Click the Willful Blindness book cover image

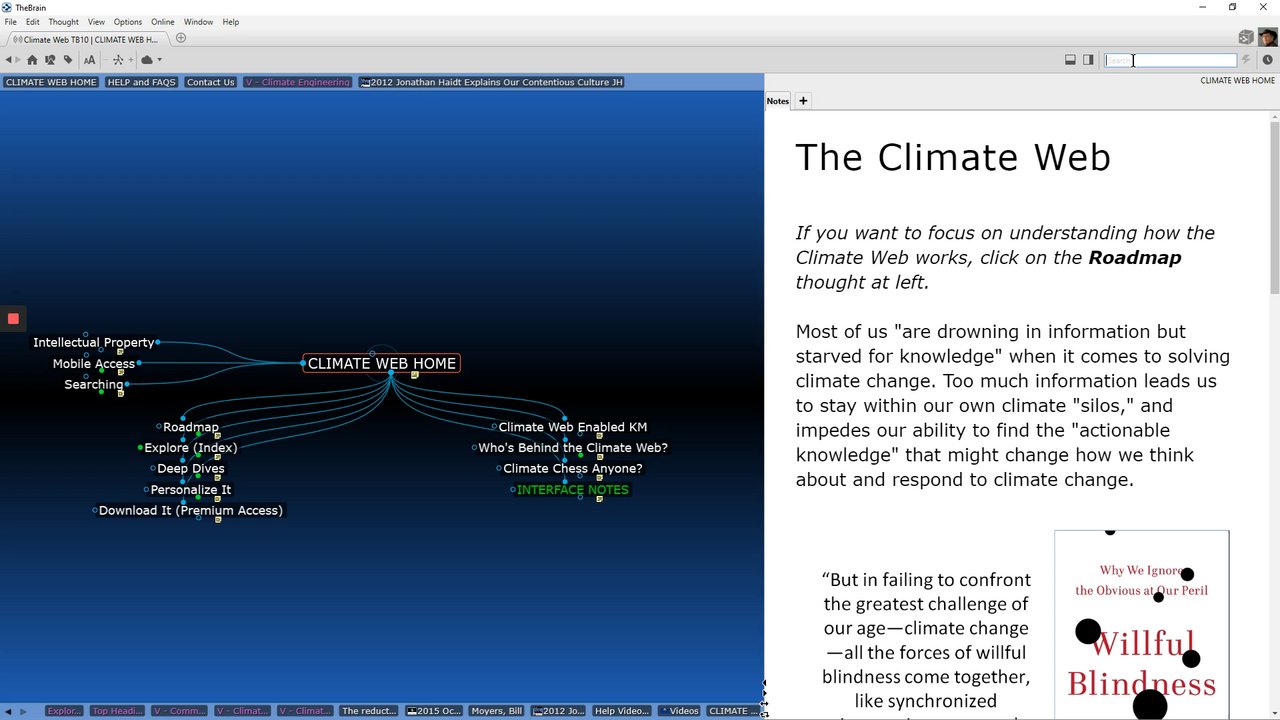click(x=1141, y=624)
